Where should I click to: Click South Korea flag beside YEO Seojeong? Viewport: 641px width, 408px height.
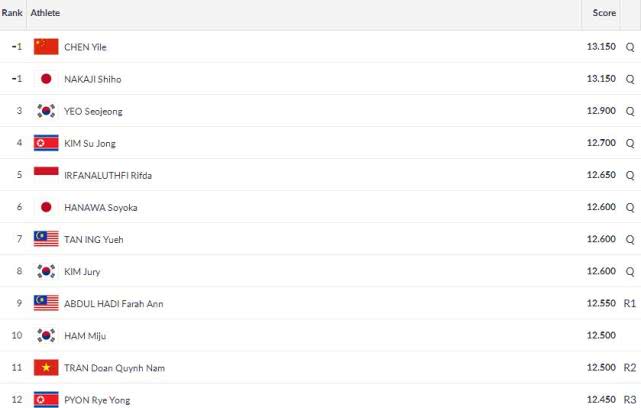(x=46, y=111)
